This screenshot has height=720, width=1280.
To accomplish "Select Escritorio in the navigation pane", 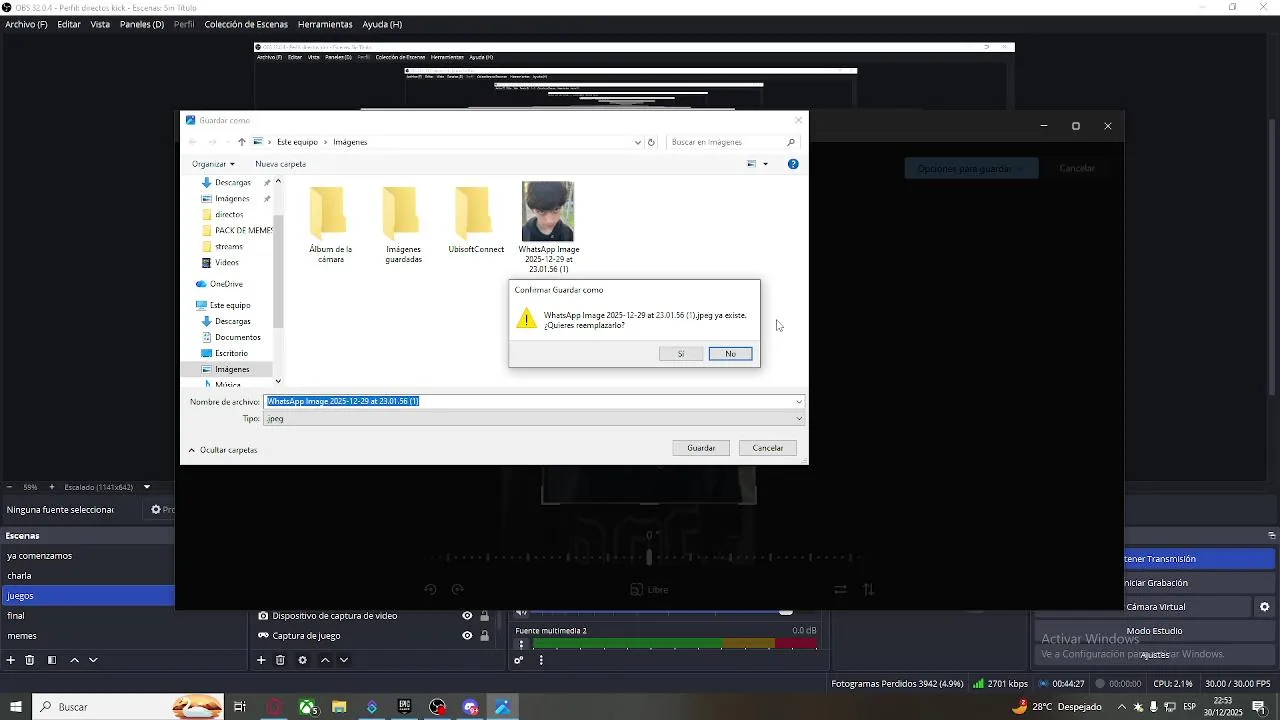I will click(231, 353).
